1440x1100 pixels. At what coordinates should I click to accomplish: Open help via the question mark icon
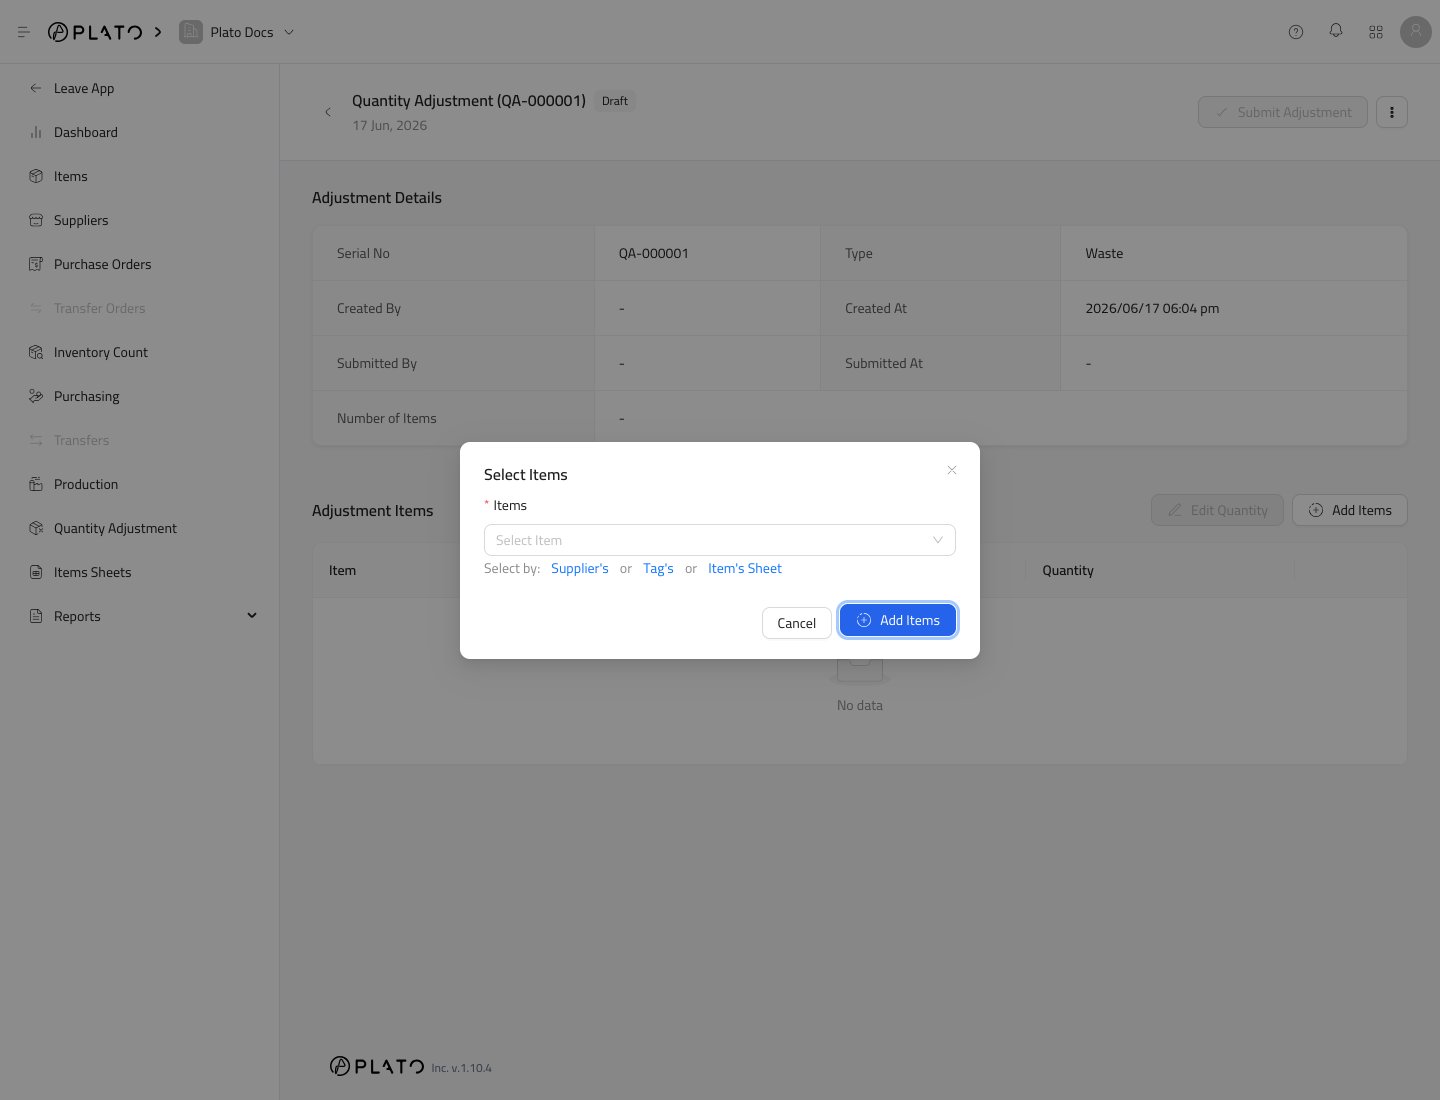coord(1296,32)
